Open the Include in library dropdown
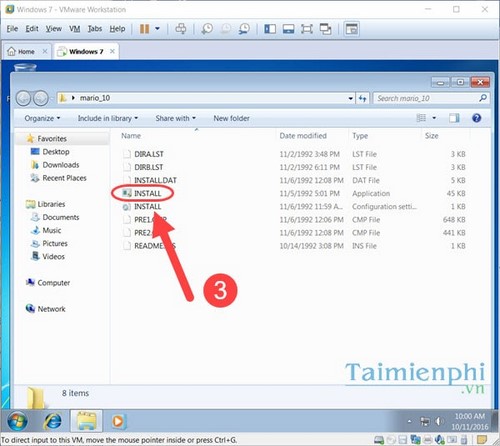500x446 pixels. pyautogui.click(x=108, y=118)
